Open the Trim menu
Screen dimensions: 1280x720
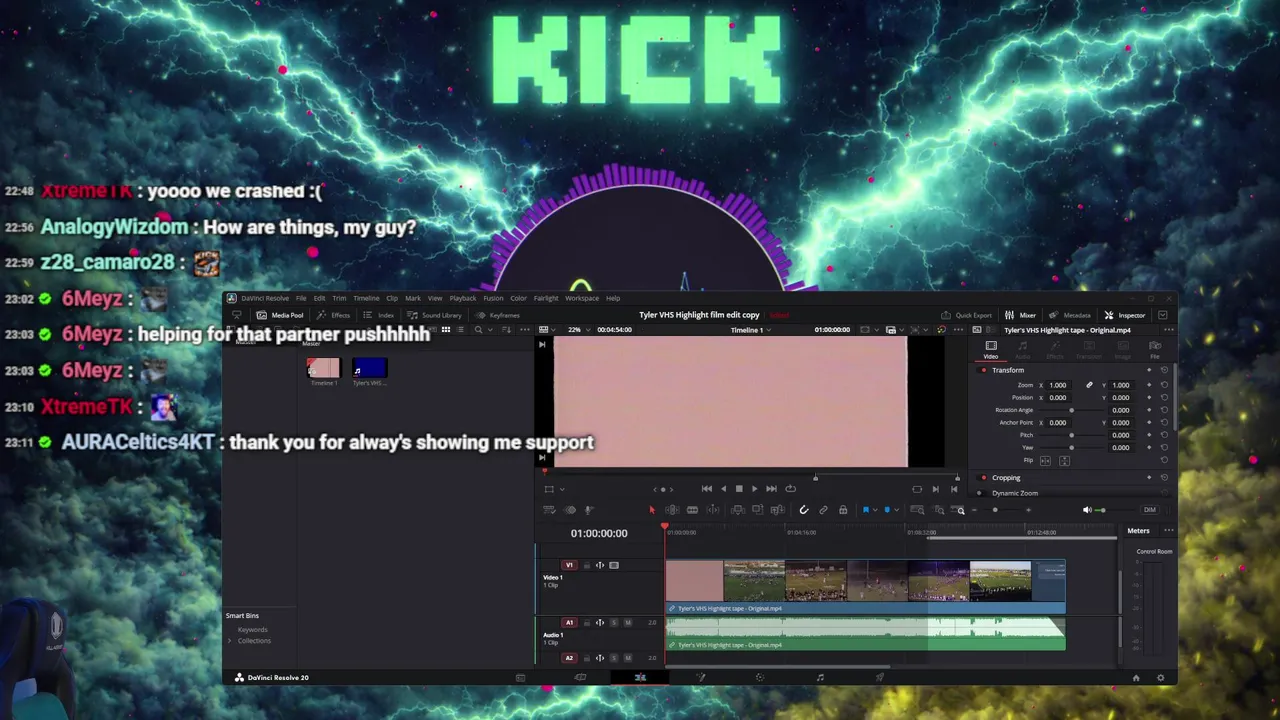coord(339,298)
